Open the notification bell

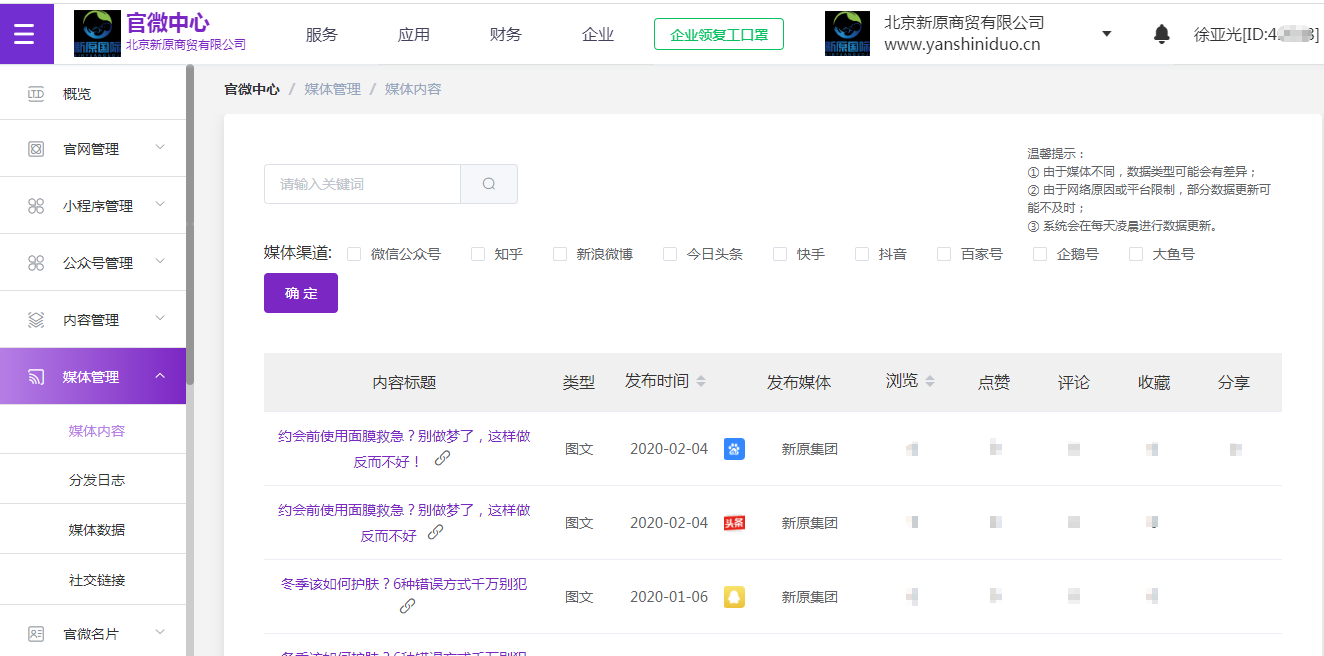pyautogui.click(x=1161, y=34)
